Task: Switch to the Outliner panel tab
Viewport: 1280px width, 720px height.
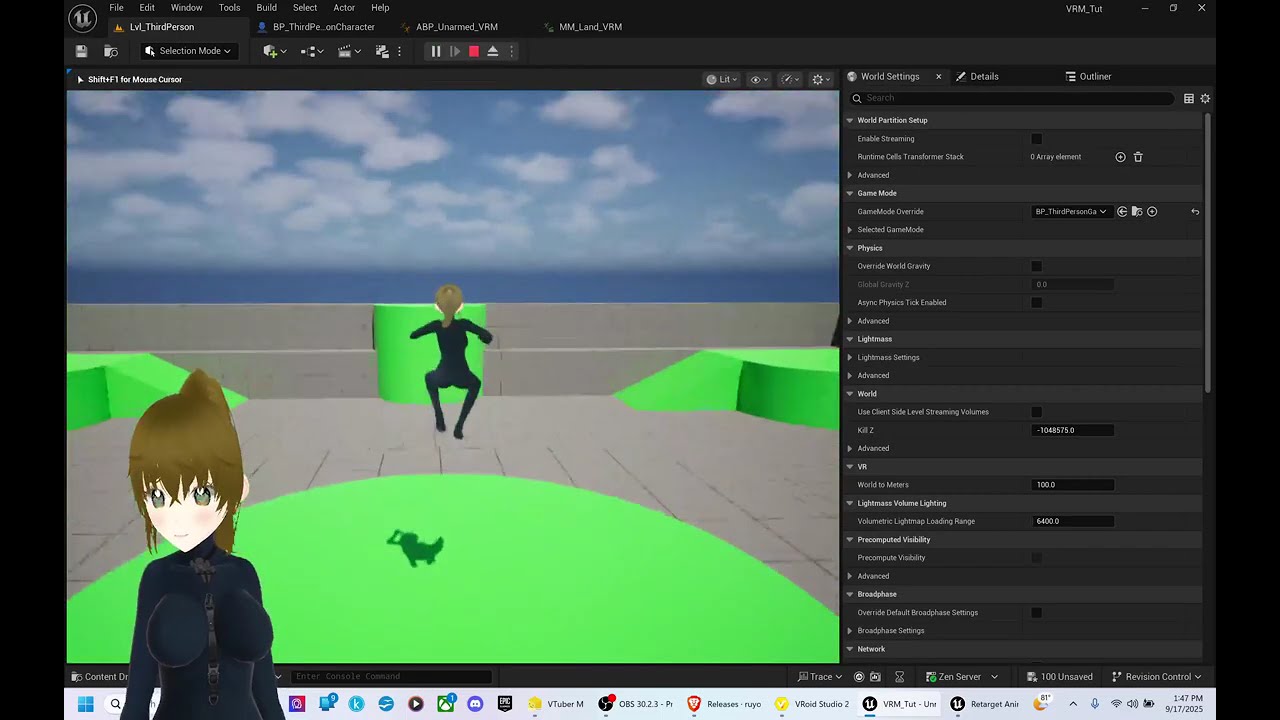Action: point(1088,76)
